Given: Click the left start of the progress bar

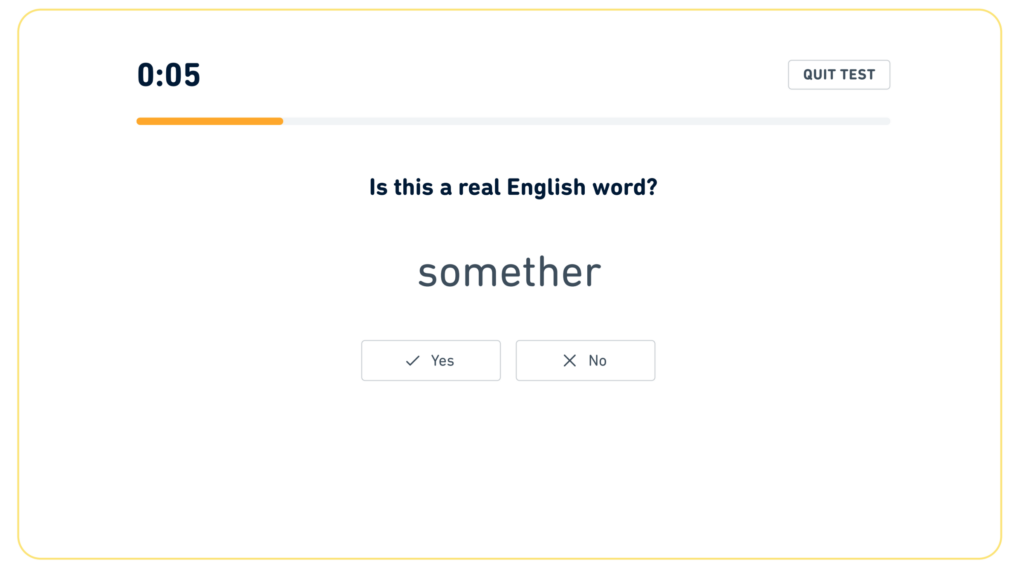Looking at the screenshot, I should pyautogui.click(x=141, y=121).
